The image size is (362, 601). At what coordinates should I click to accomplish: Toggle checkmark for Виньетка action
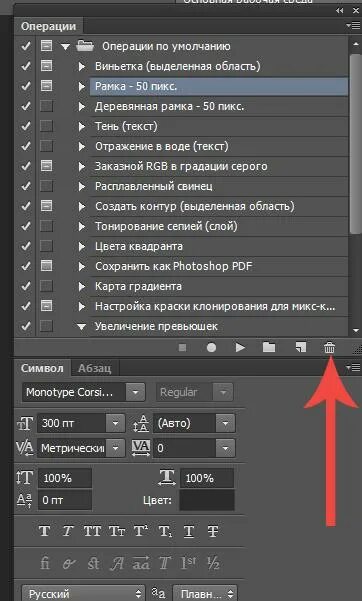[26, 66]
